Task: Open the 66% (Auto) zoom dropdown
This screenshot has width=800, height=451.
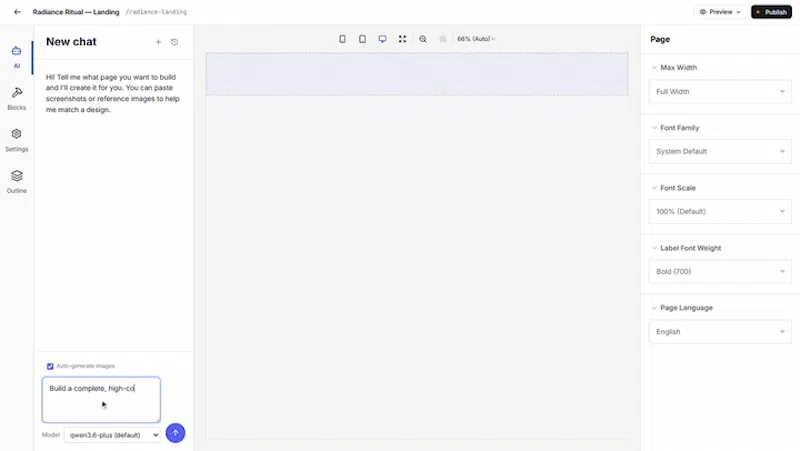Action: (x=476, y=39)
